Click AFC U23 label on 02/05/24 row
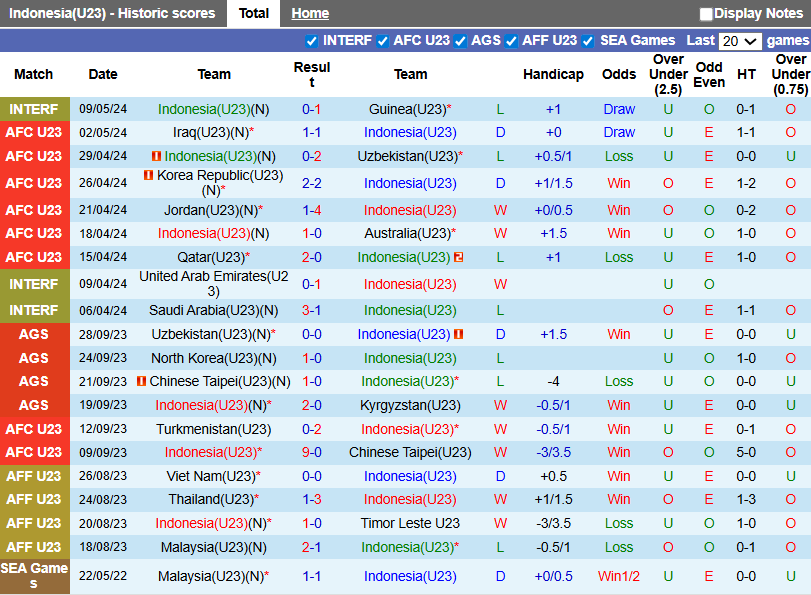The image size is (811, 595). pos(34,132)
